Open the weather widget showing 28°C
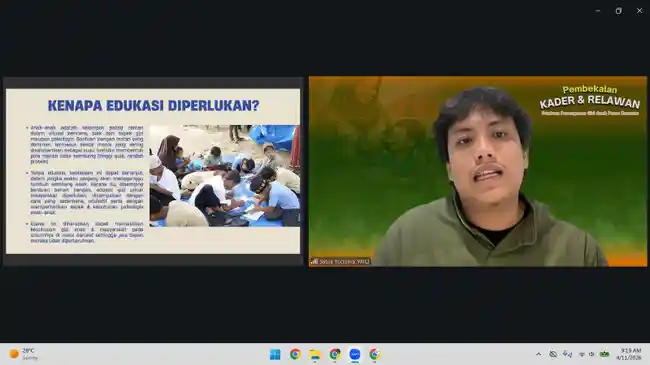650x365 pixels. (x=24, y=354)
